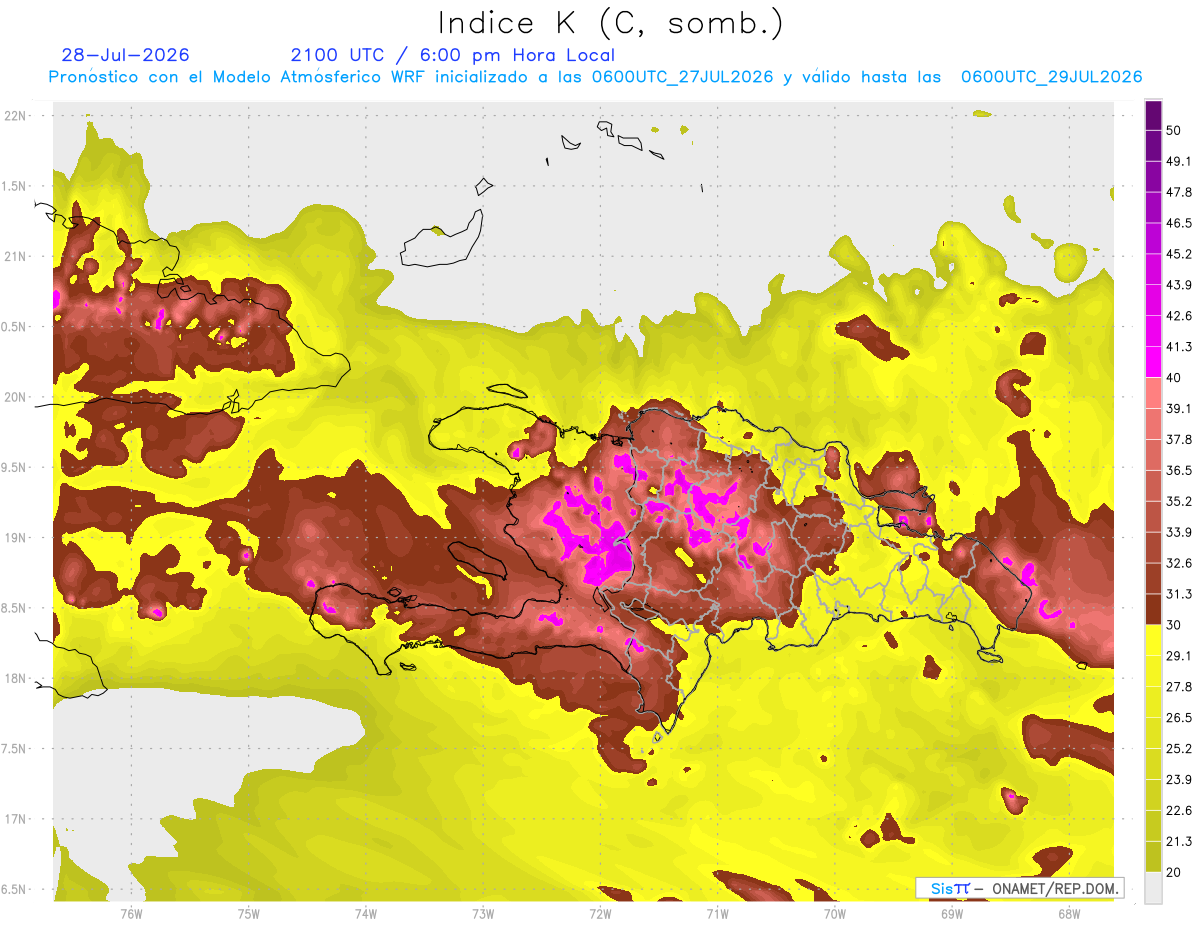Click the colorbar value '32.6'
This screenshot has width=1200, height=927.
pyautogui.click(x=1179, y=563)
